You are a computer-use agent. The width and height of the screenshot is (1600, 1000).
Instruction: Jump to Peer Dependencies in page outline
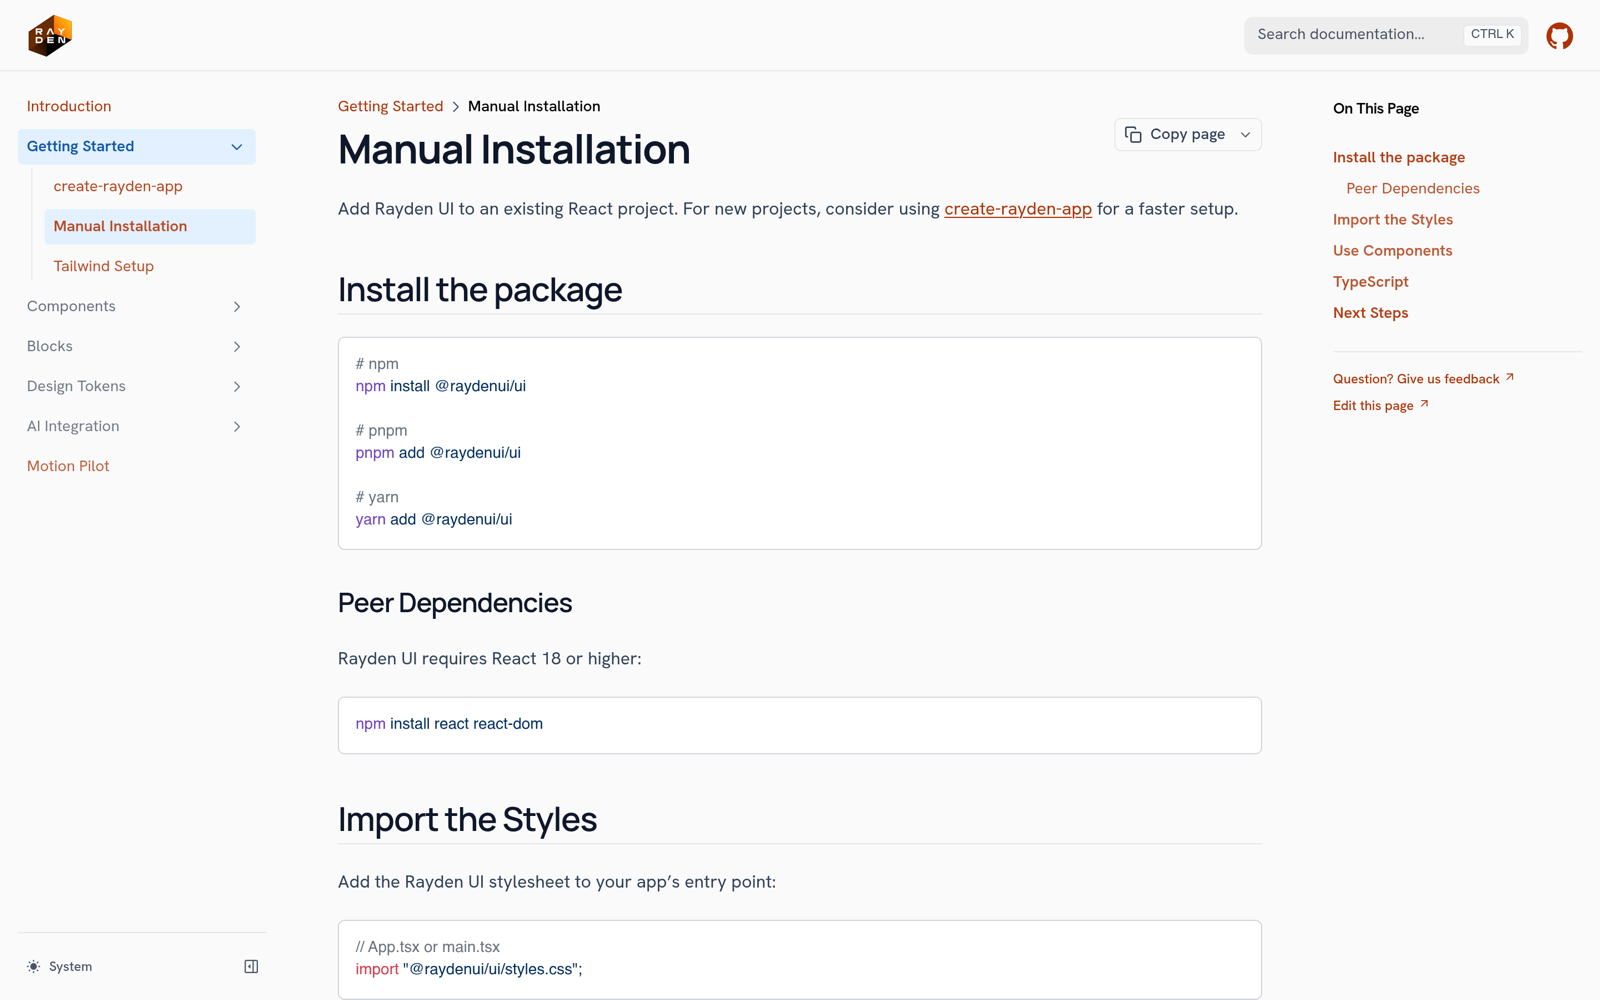(1413, 188)
